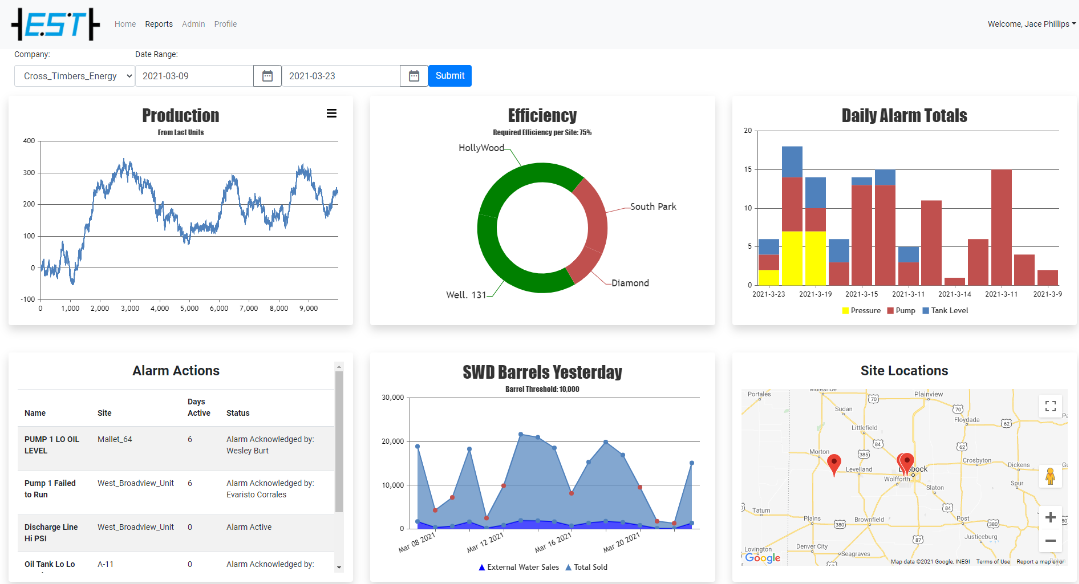
Task: Click the Mallet_64 site cell
Action: click(x=115, y=439)
